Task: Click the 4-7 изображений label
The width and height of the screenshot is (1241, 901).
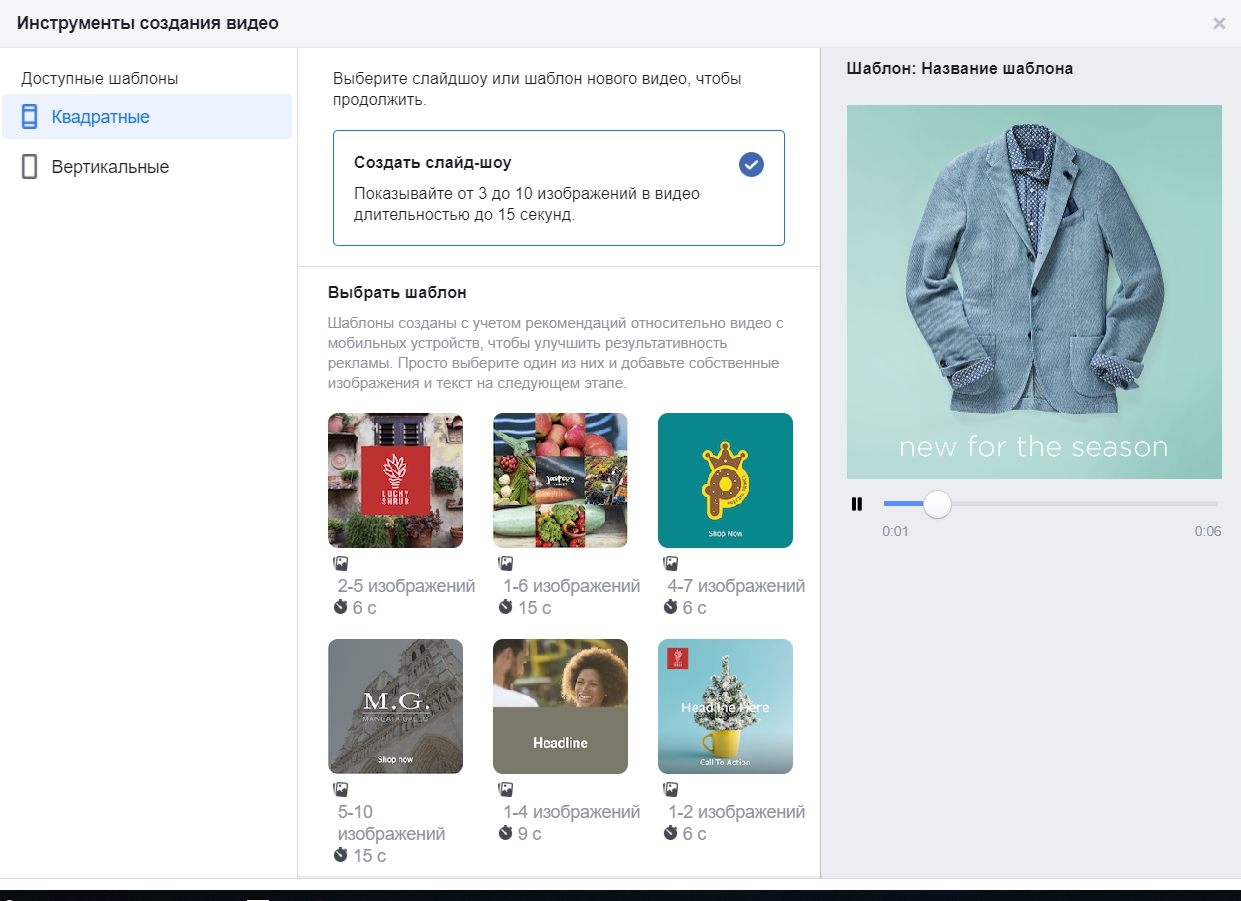Action: (x=737, y=586)
